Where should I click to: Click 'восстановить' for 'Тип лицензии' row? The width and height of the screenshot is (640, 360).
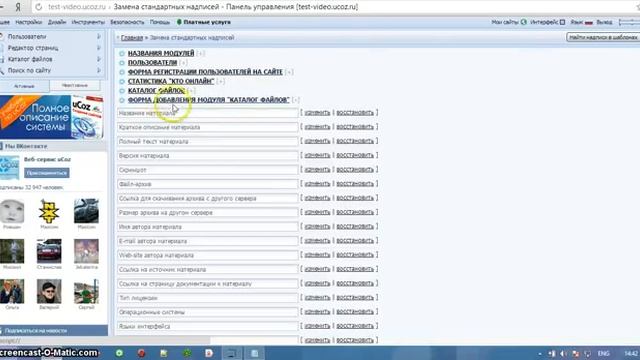coord(355,298)
